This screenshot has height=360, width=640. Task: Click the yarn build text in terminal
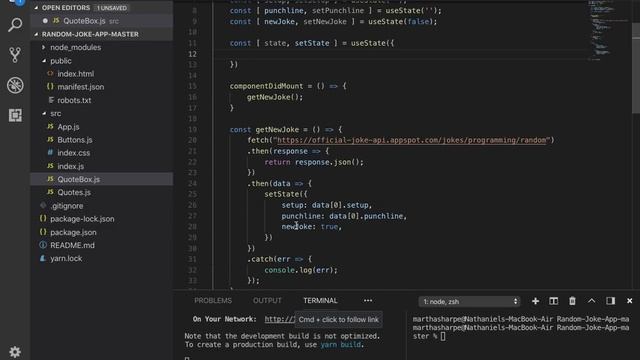pos(341,344)
